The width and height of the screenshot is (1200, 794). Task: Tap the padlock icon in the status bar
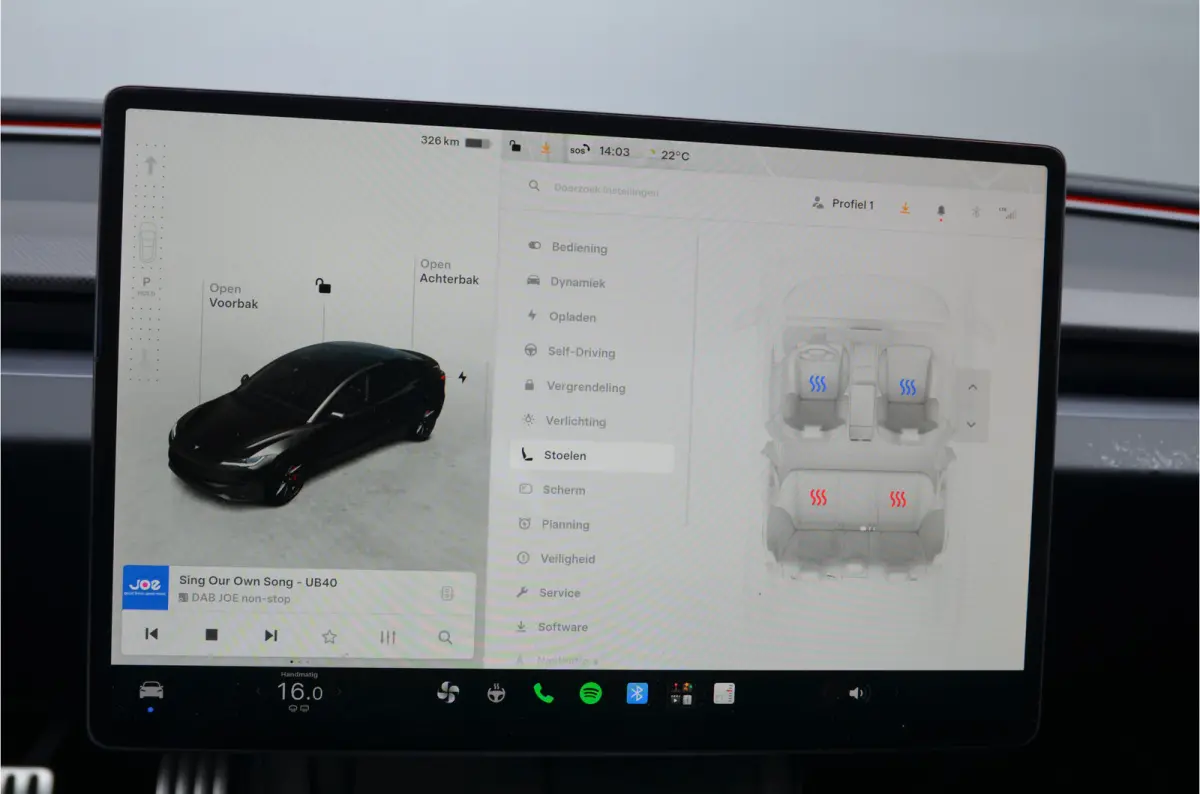515,146
